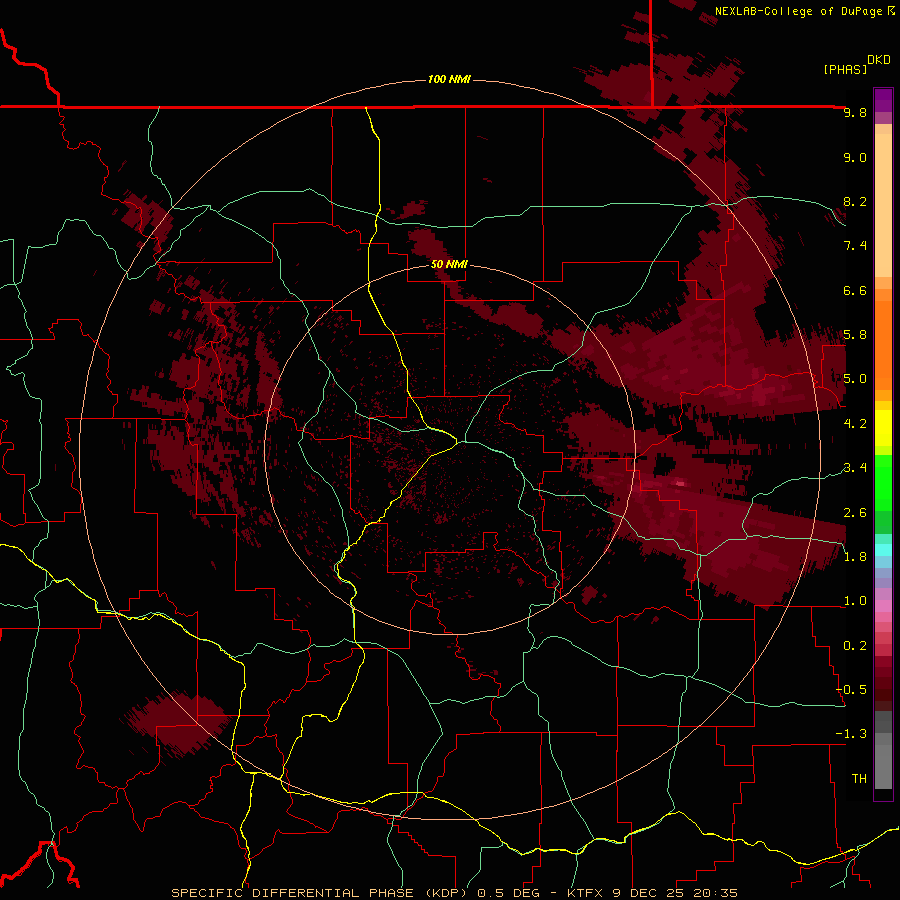The image size is (900, 900).
Task: Click the 4.2 value on the scale
Action: click(x=855, y=424)
